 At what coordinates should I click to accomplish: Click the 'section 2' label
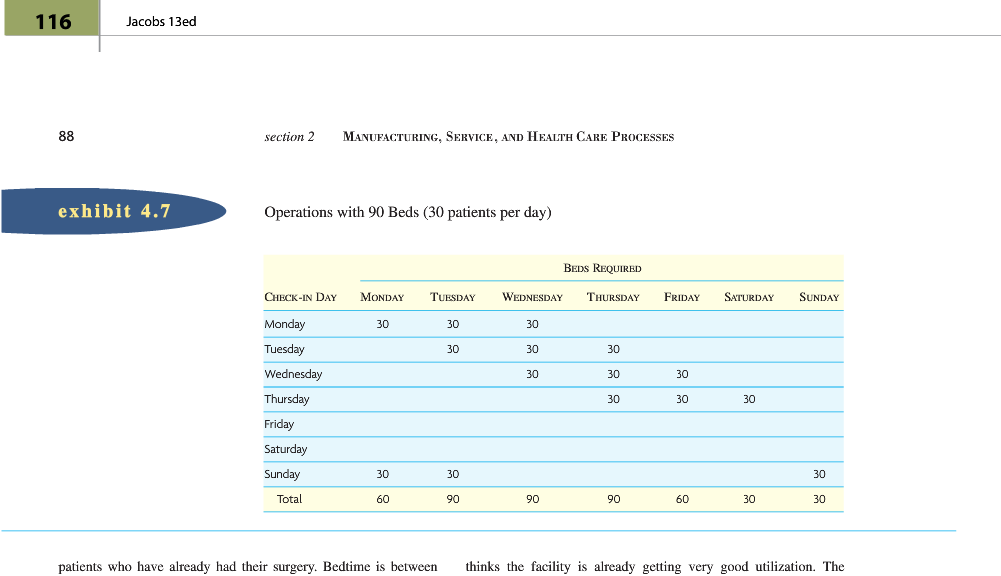click(289, 137)
